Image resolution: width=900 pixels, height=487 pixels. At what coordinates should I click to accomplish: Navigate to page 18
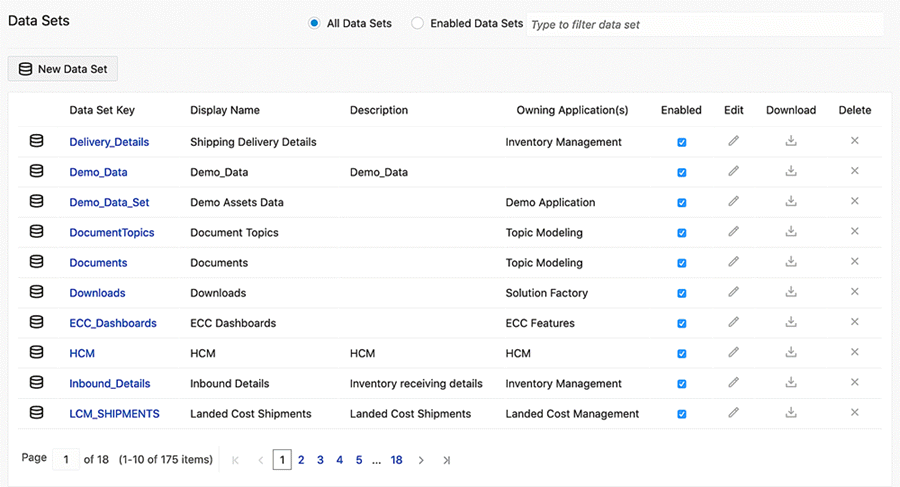pos(397,460)
